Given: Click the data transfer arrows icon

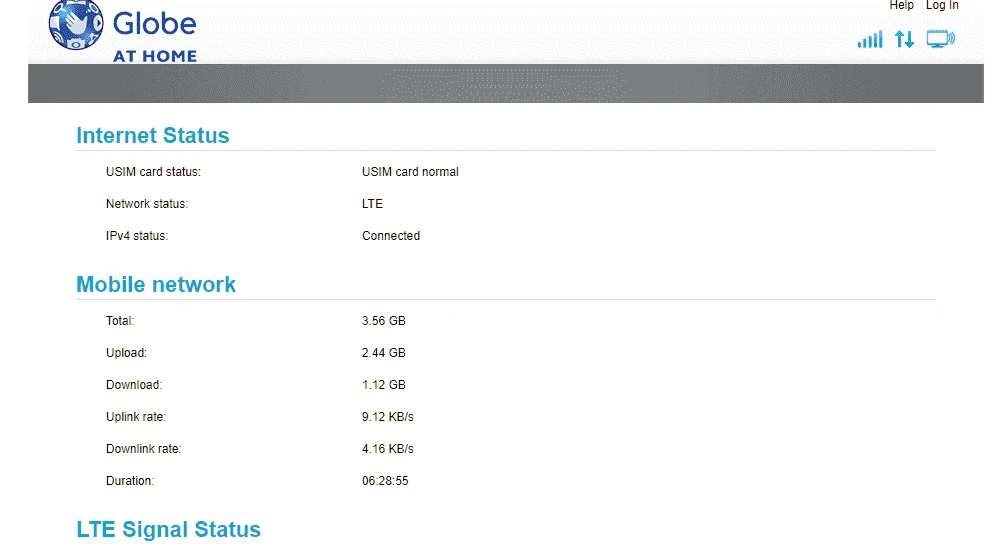Looking at the screenshot, I should (x=904, y=39).
